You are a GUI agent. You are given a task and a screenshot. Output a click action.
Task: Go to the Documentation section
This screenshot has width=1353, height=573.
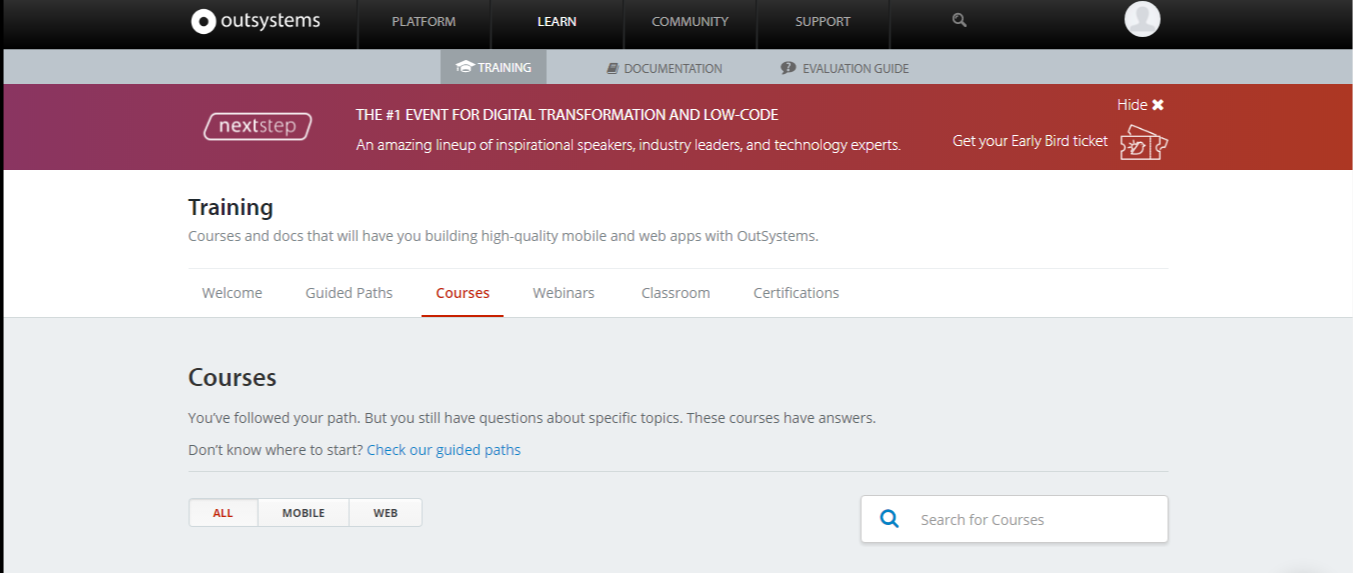664,68
